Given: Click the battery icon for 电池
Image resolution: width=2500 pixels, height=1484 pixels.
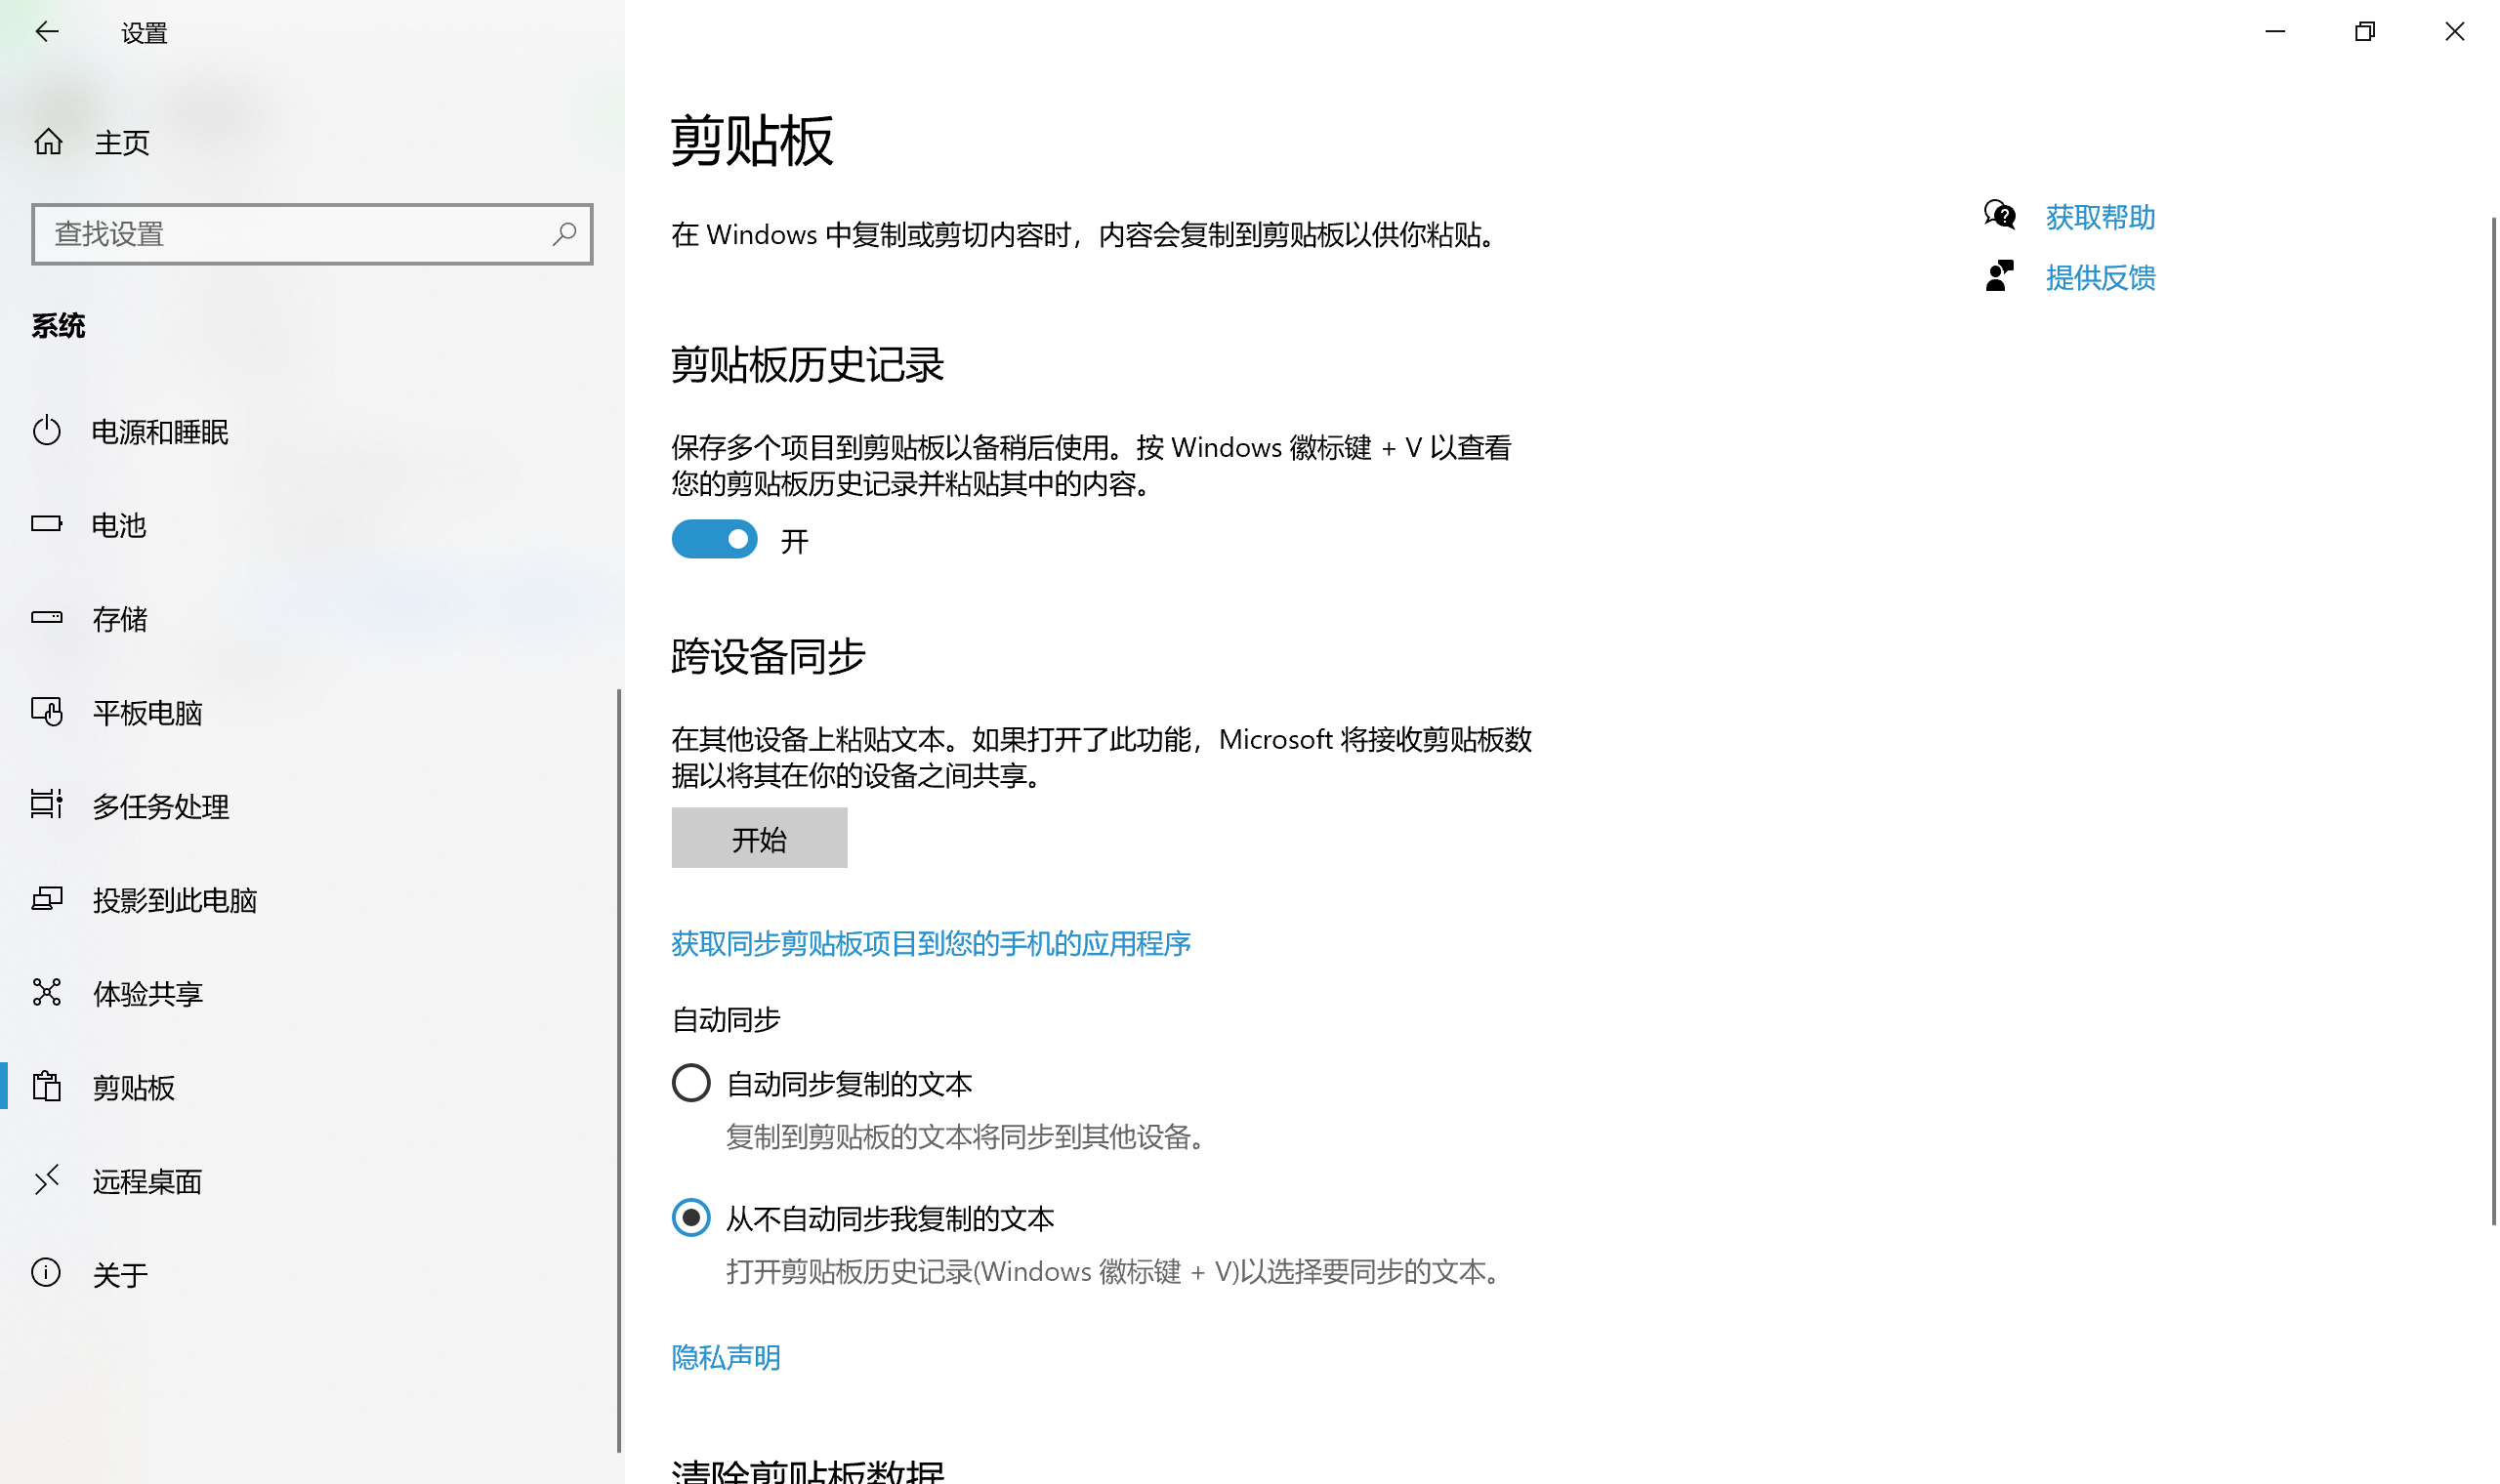Looking at the screenshot, I should pyautogui.click(x=47, y=524).
